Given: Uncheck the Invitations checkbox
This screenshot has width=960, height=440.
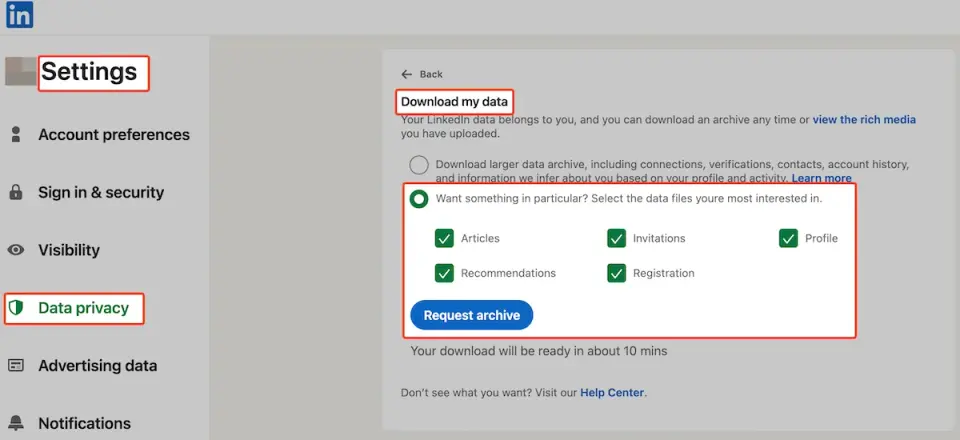Looking at the screenshot, I should pyautogui.click(x=616, y=238).
